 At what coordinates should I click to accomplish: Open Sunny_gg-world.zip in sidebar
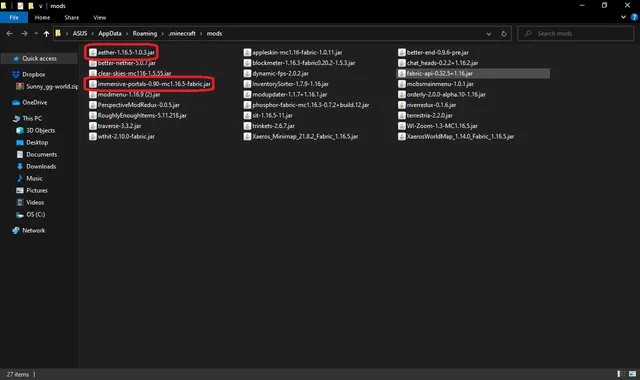tap(47, 87)
